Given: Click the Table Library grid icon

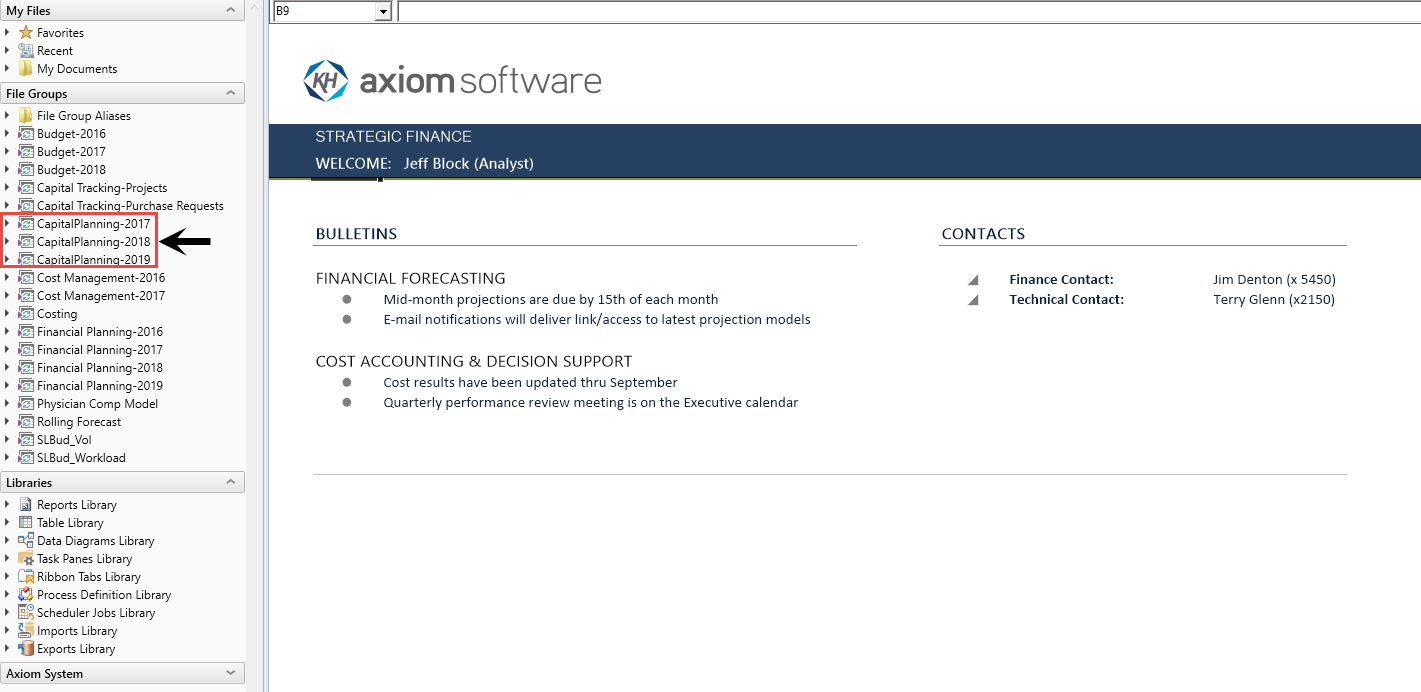Looking at the screenshot, I should 26,523.
